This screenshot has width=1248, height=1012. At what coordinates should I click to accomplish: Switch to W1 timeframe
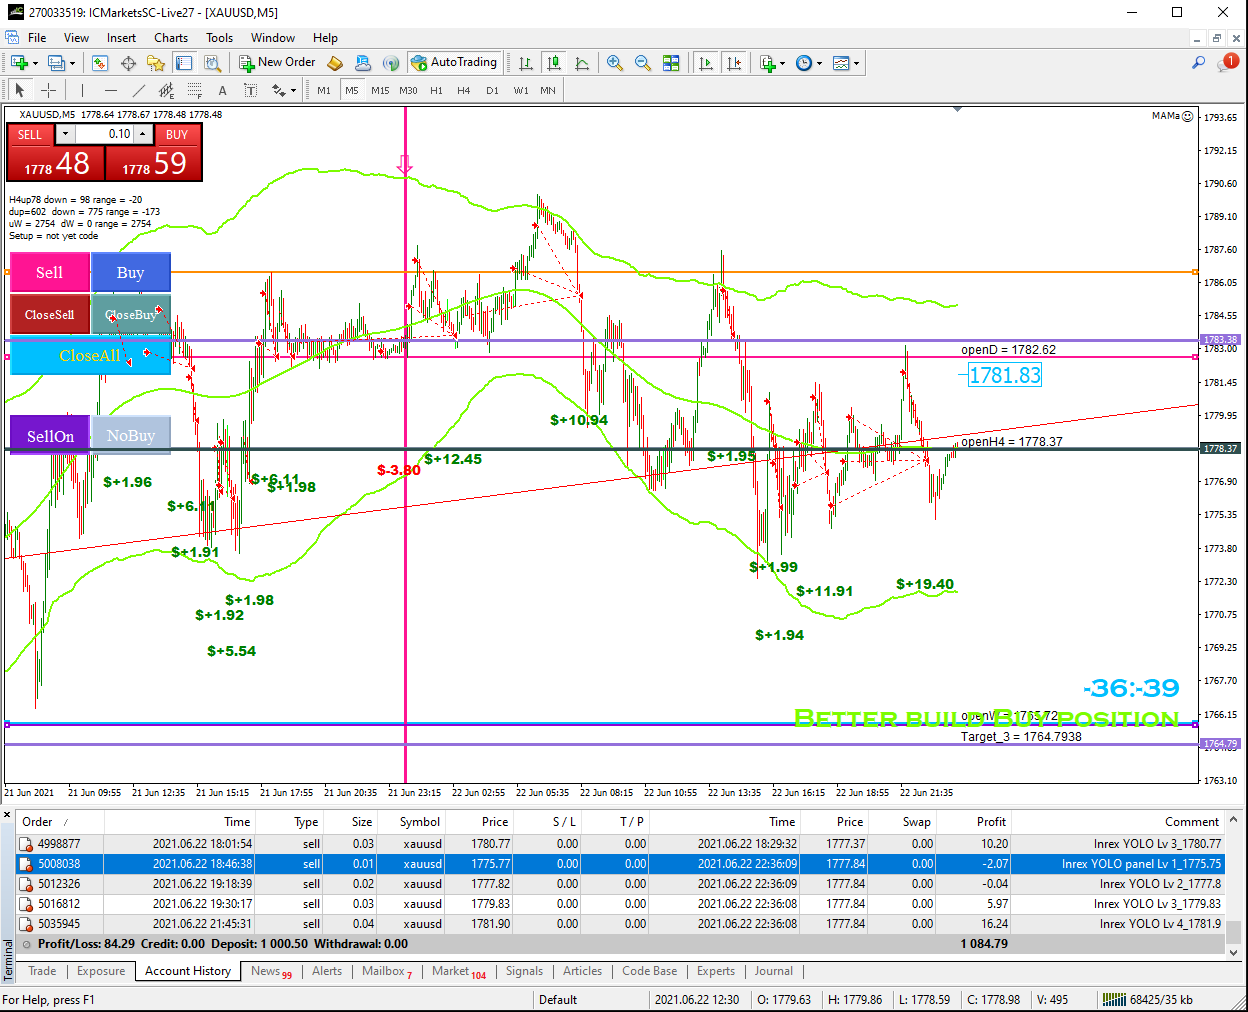pyautogui.click(x=521, y=90)
